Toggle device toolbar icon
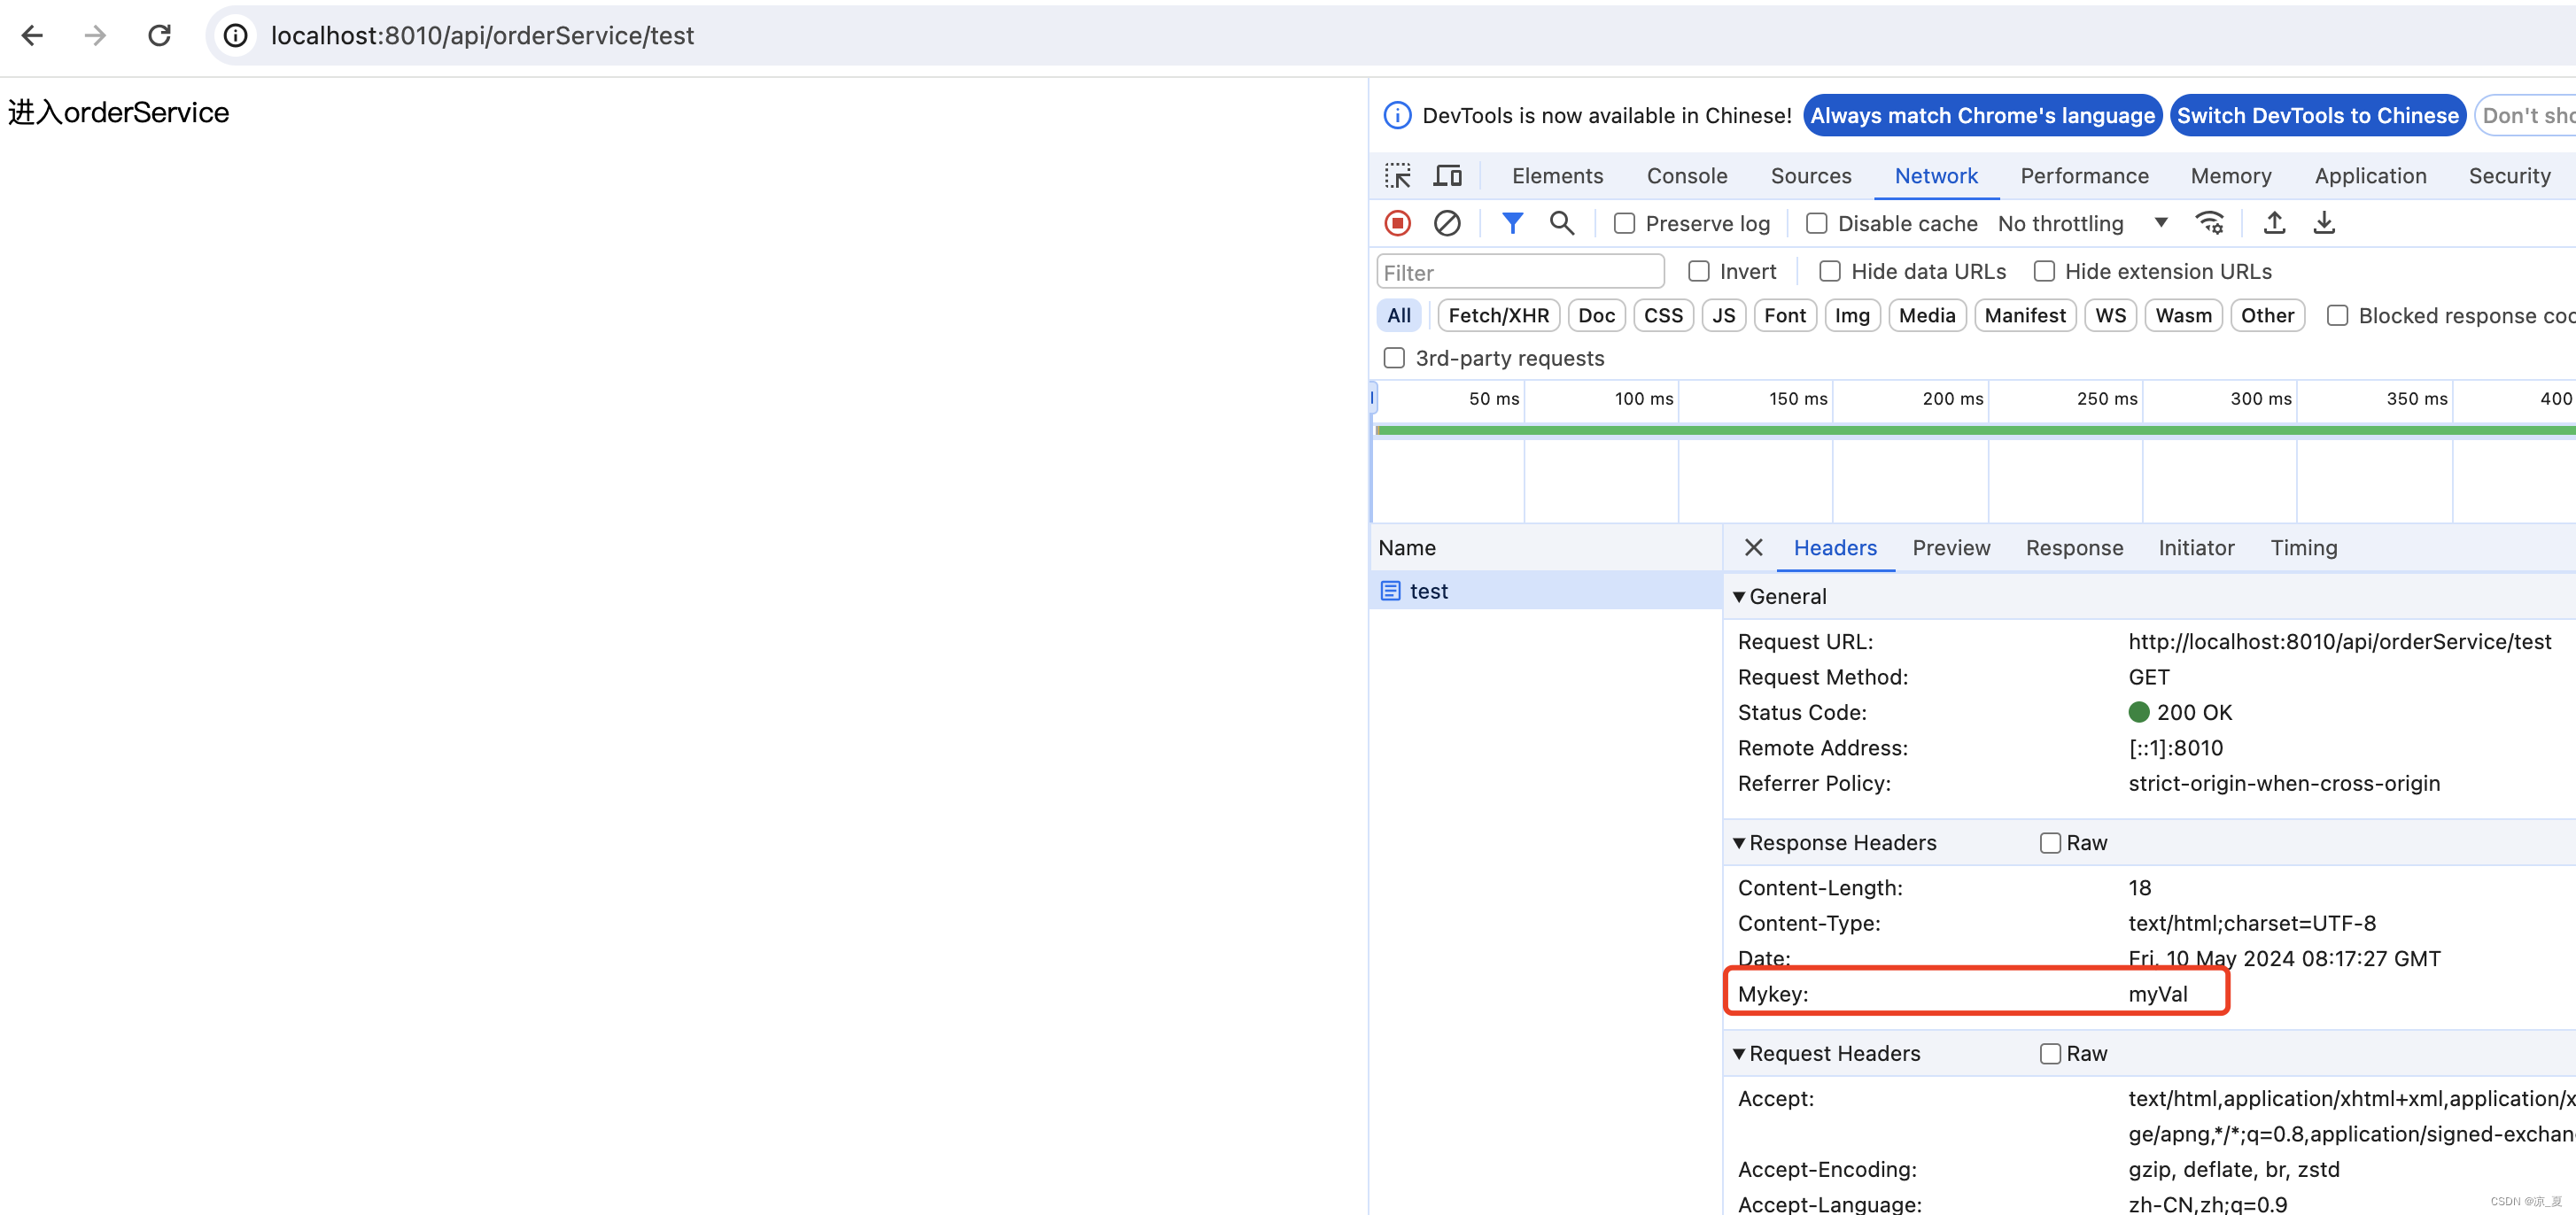Image resolution: width=2576 pixels, height=1215 pixels. click(x=1447, y=176)
